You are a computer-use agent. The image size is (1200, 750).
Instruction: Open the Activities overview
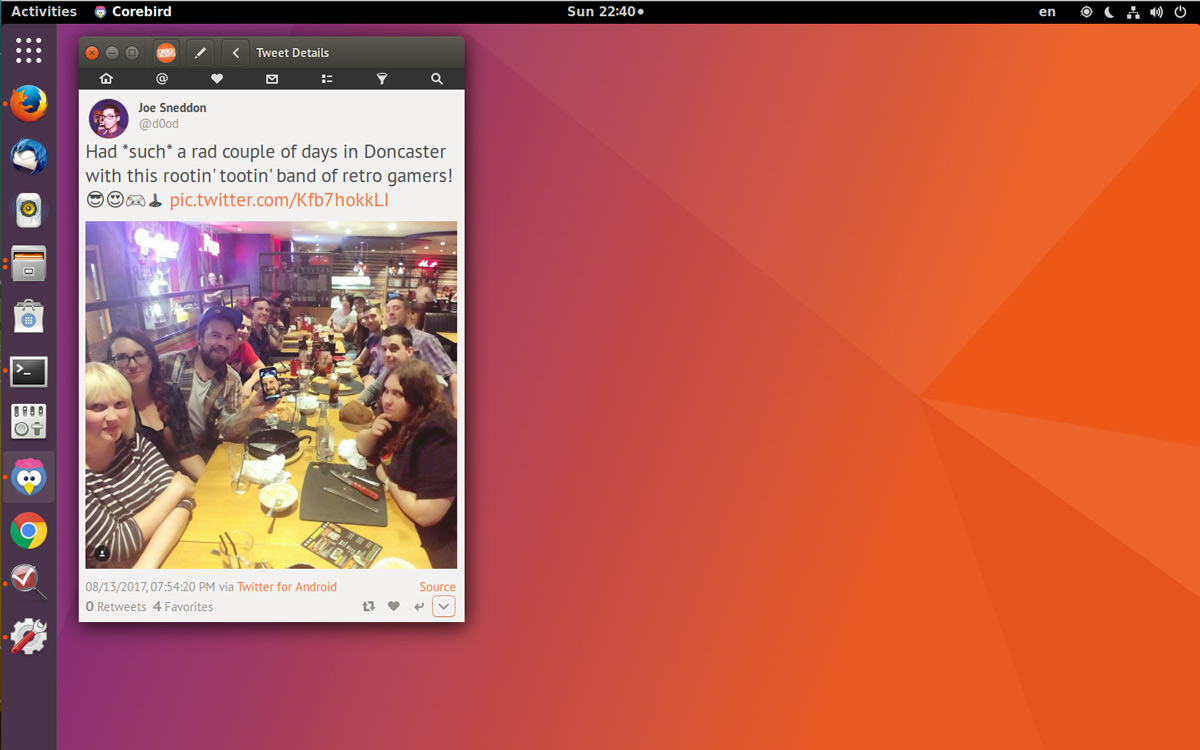[x=44, y=12]
